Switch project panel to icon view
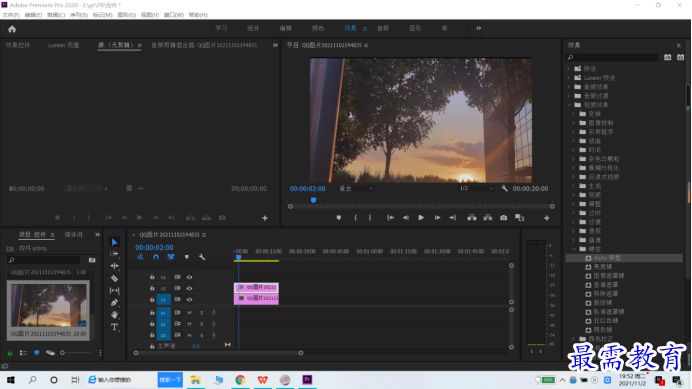Screen dimensions: 692x389 coord(37,353)
